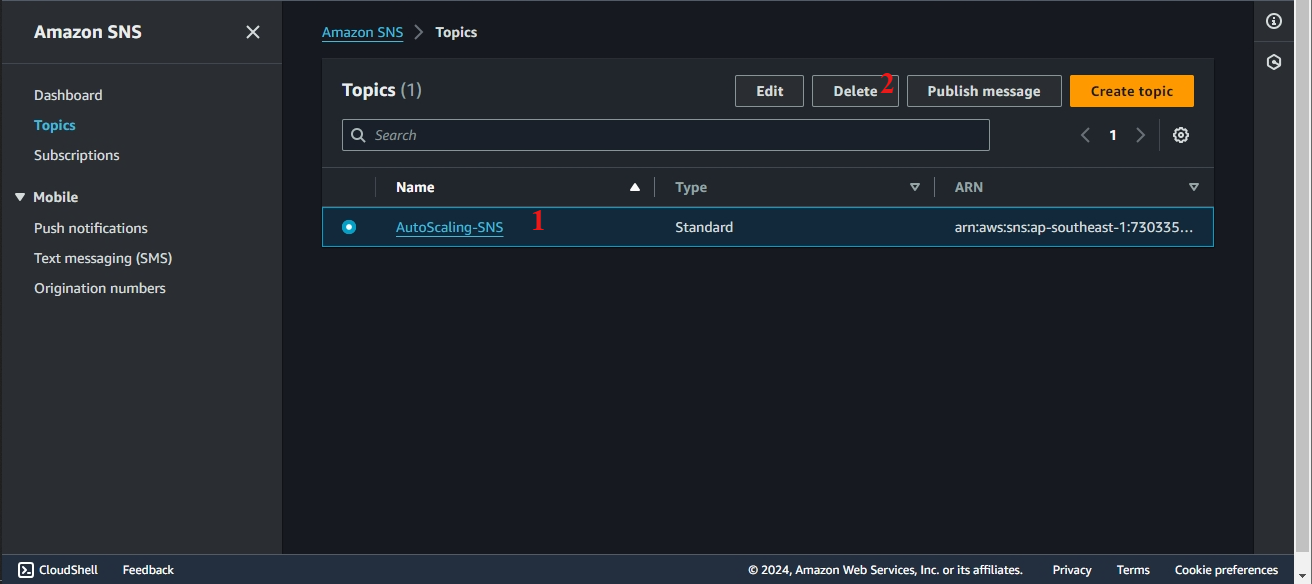Click the Delete button
This screenshot has width=1312, height=584.
855,91
